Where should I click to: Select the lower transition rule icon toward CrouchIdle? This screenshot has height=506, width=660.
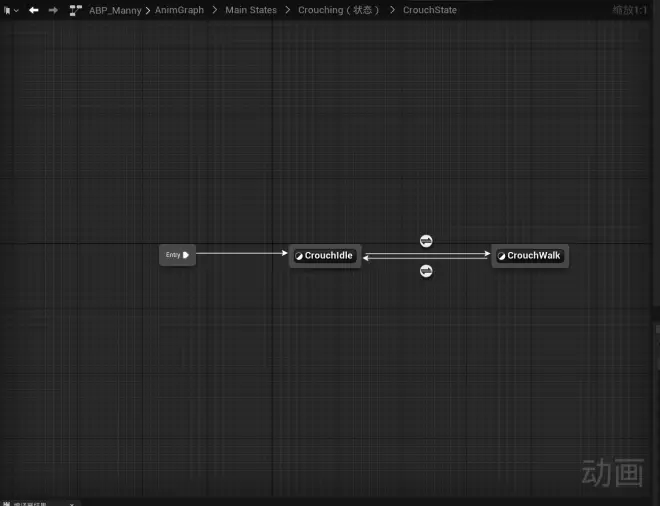pyautogui.click(x=426, y=271)
